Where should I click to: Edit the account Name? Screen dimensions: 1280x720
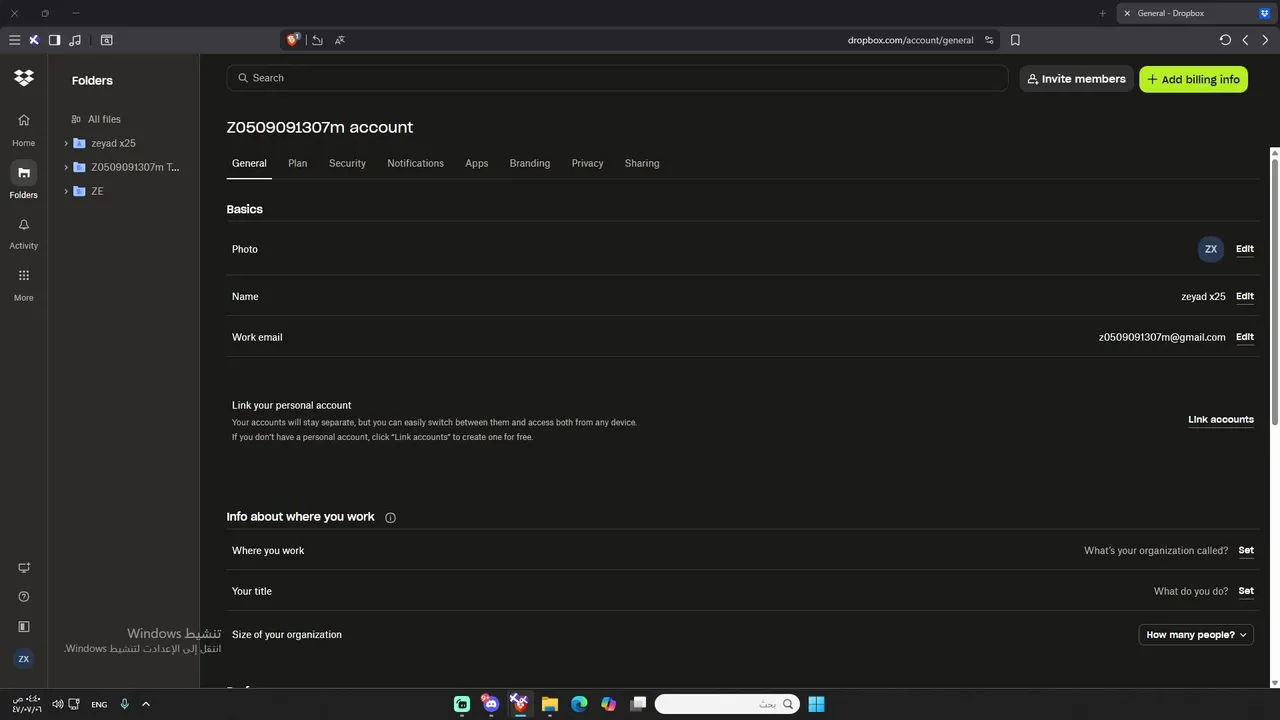pyautogui.click(x=1245, y=296)
